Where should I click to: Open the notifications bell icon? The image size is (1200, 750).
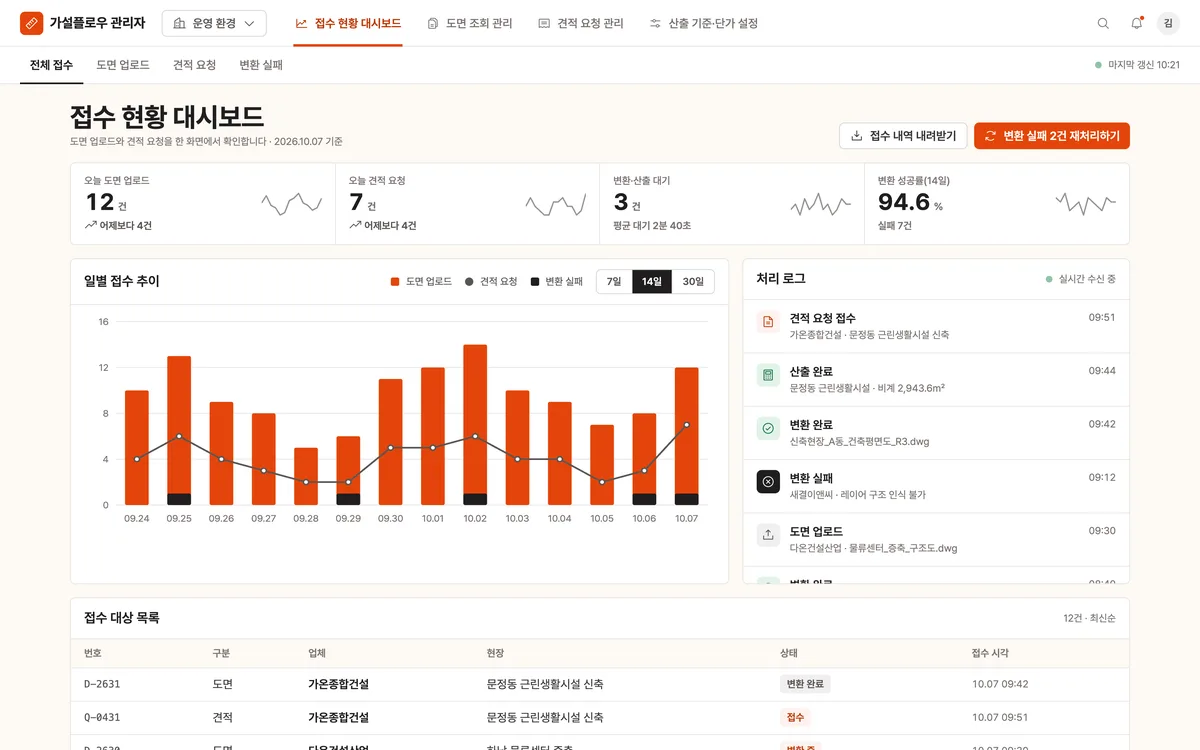click(x=1136, y=23)
